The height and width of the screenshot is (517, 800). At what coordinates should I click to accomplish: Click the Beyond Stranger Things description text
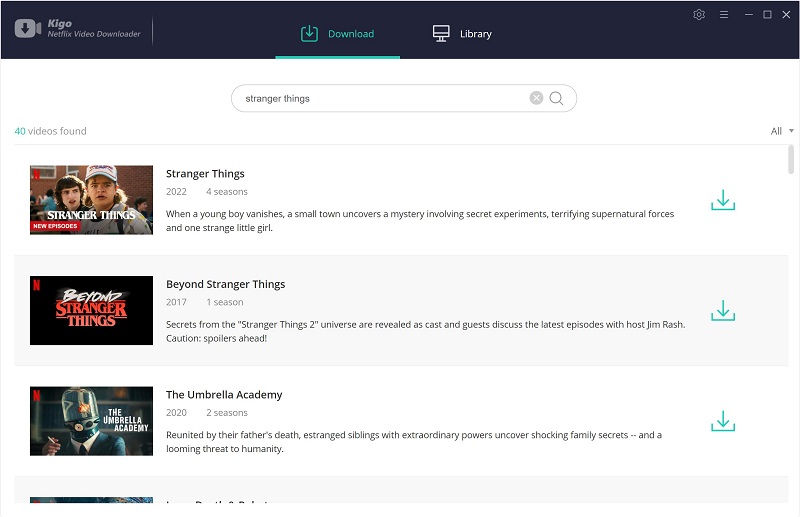tap(426, 331)
